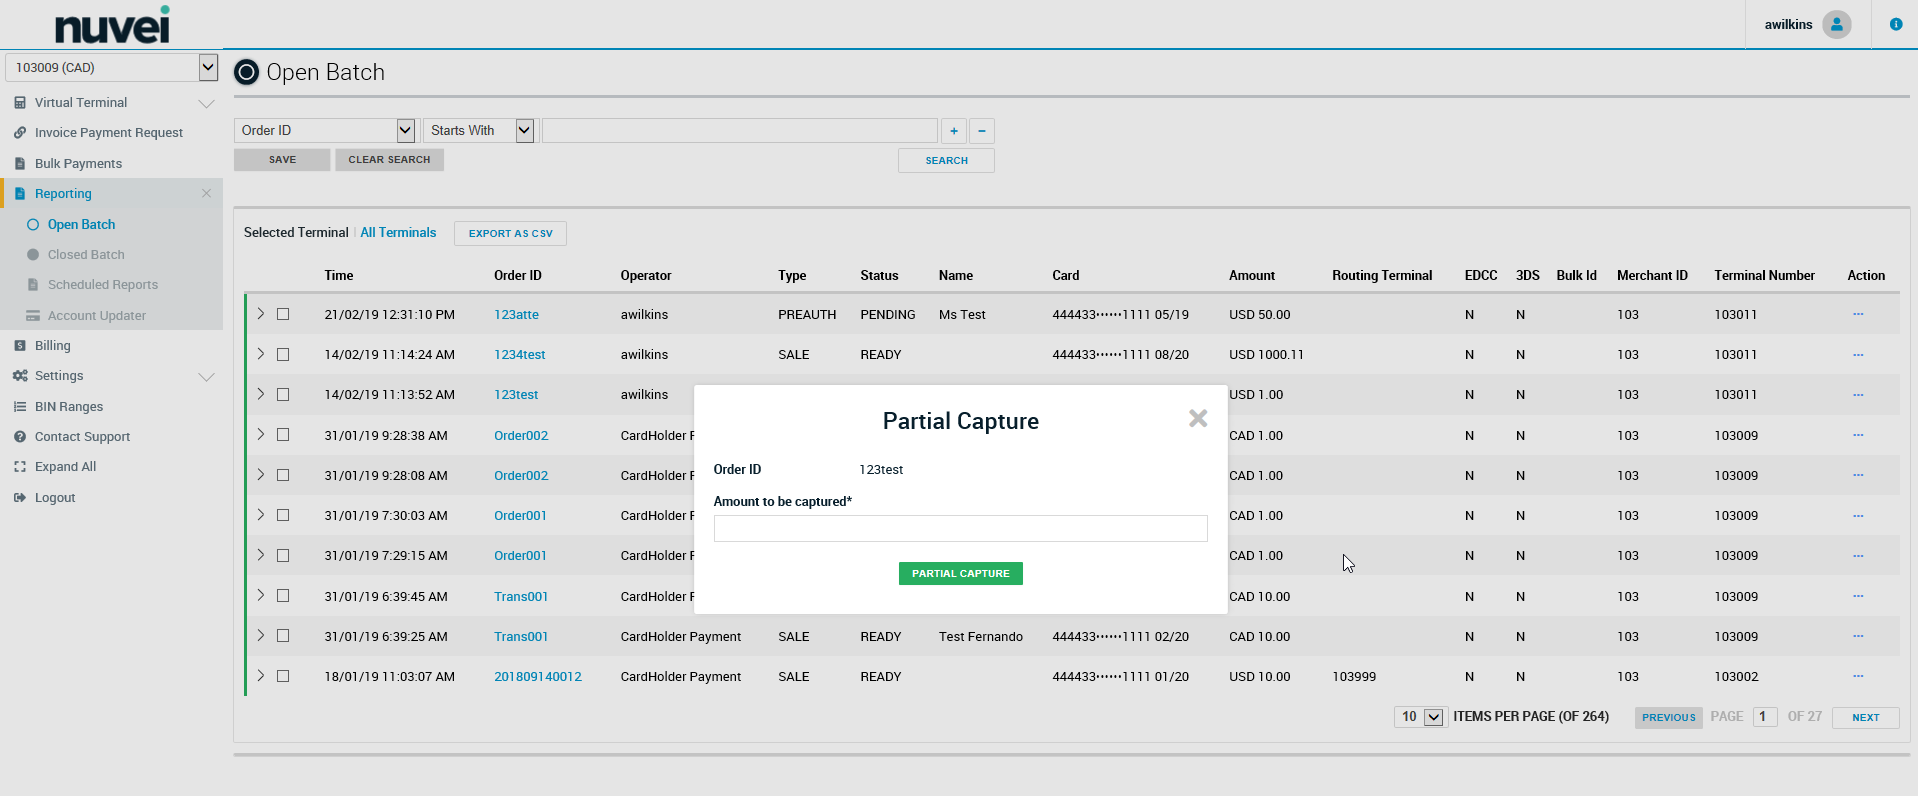
Task: Collapse Reporting section with X icon
Action: click(206, 193)
